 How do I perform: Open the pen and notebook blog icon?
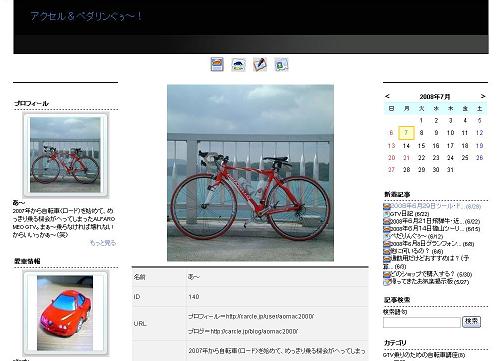pyautogui.click(x=260, y=64)
